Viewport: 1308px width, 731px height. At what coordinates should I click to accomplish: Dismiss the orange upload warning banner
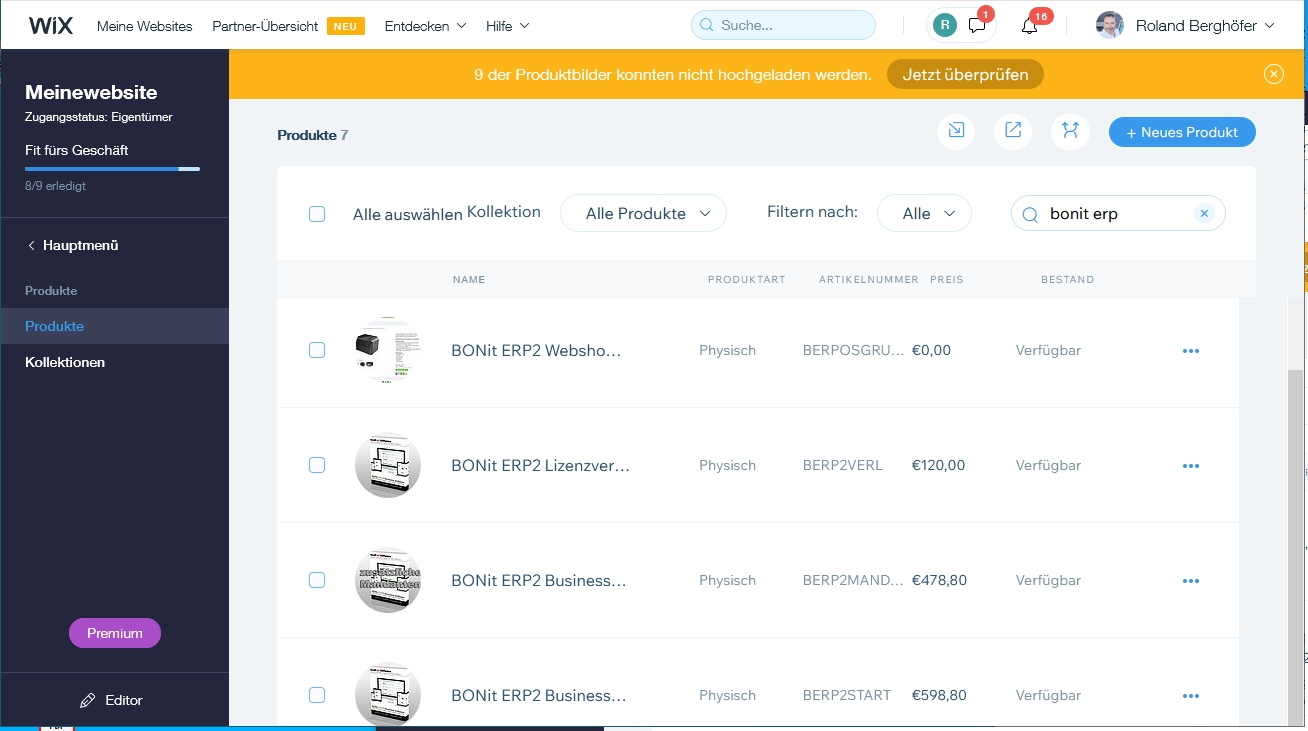point(1273,74)
